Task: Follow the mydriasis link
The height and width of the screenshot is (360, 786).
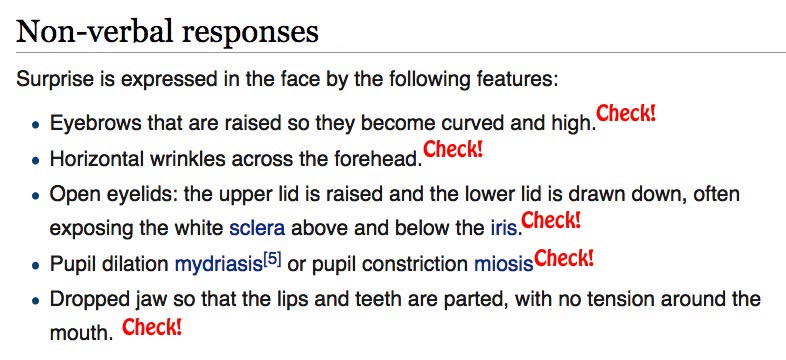Action: tap(219, 264)
